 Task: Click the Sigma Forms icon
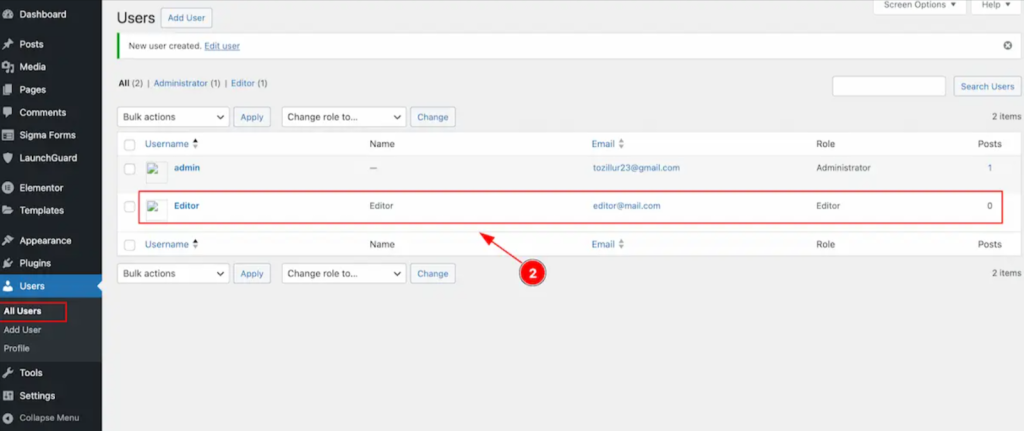point(8,135)
